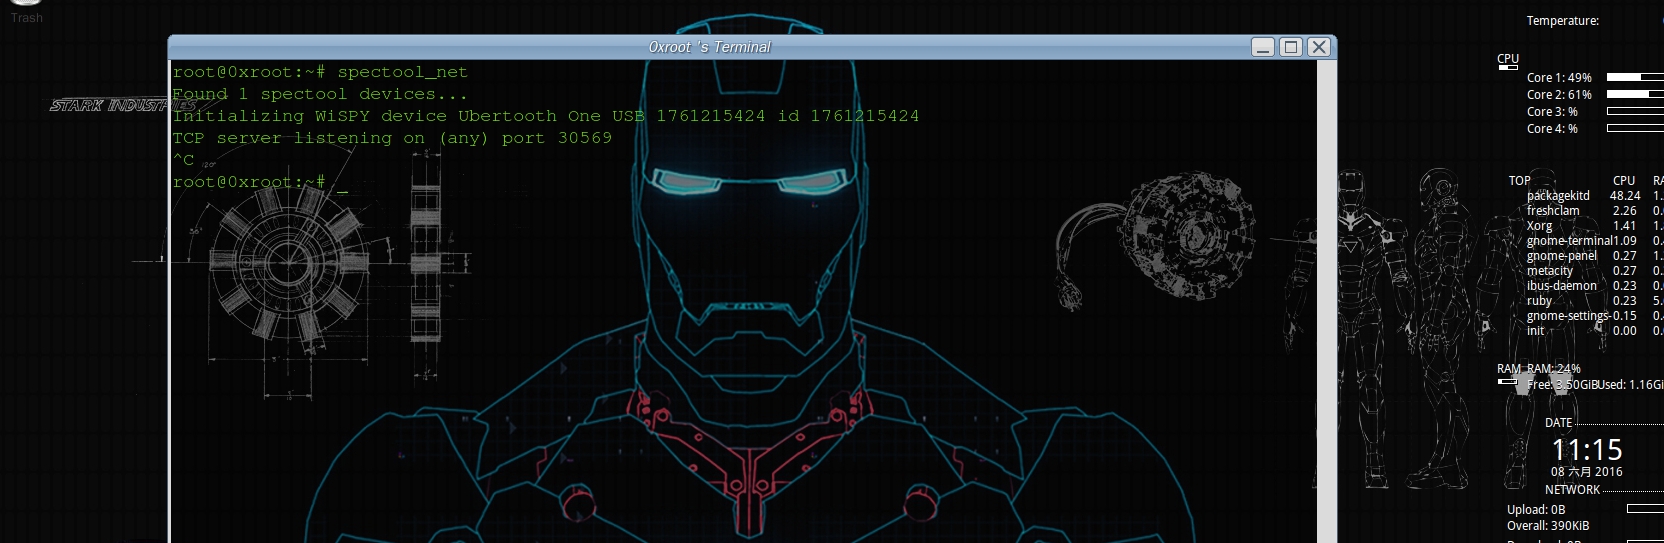
Task: Click the Core 3 usage bar
Action: [x=1635, y=111]
